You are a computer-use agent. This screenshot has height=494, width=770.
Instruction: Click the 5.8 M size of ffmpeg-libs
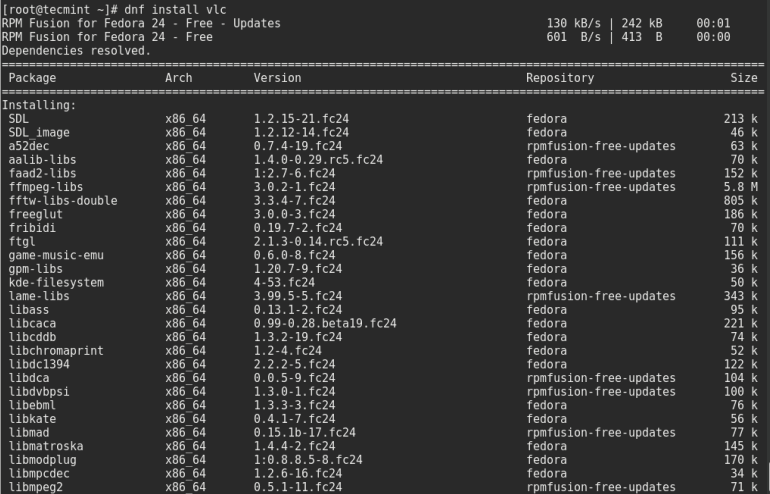[x=741, y=187]
